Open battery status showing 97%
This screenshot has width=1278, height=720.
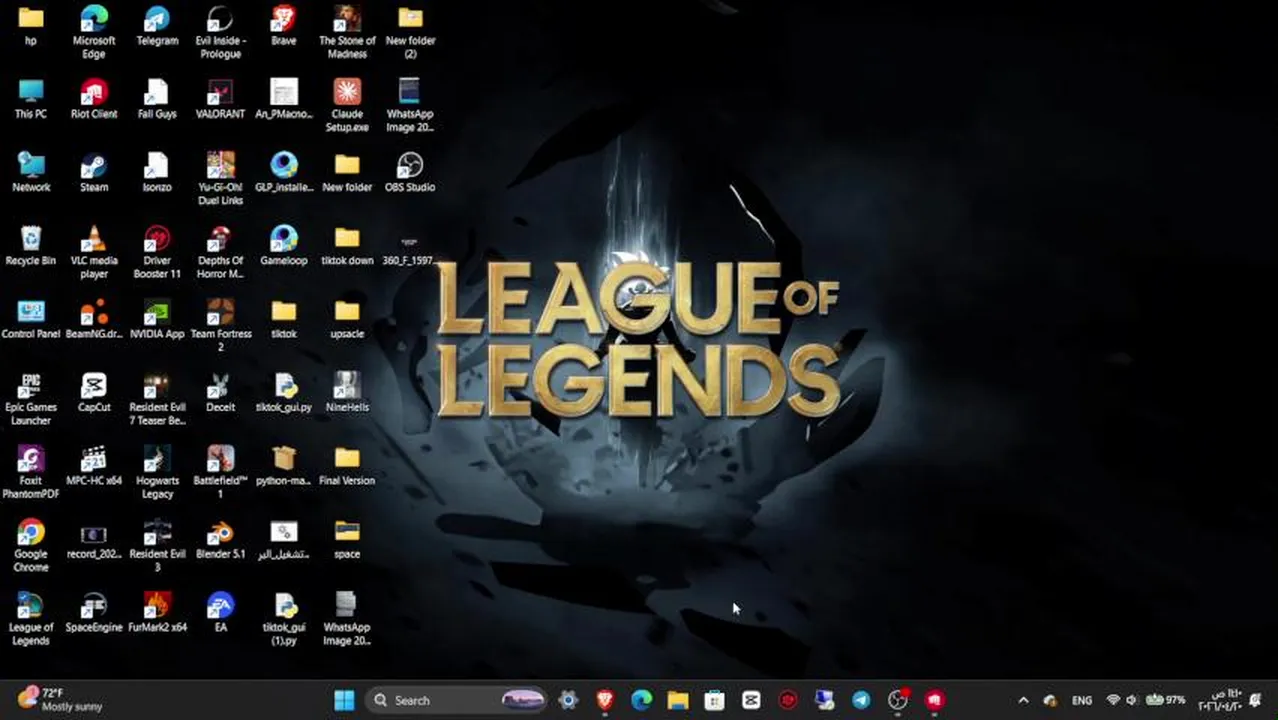(1165, 700)
